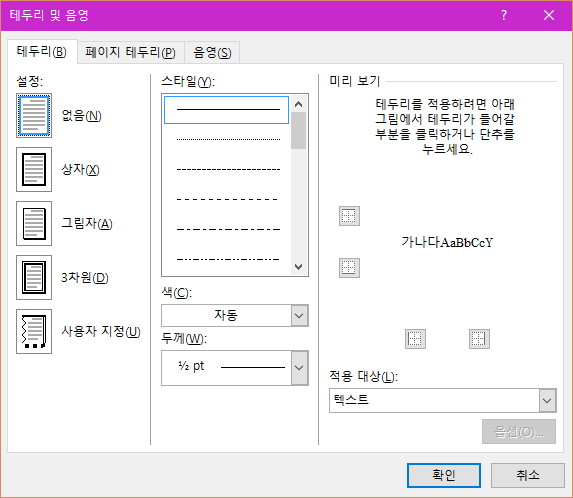573x498 pixels.
Task: Click the 취소 cancel button
Action: pyautogui.click(x=528, y=475)
